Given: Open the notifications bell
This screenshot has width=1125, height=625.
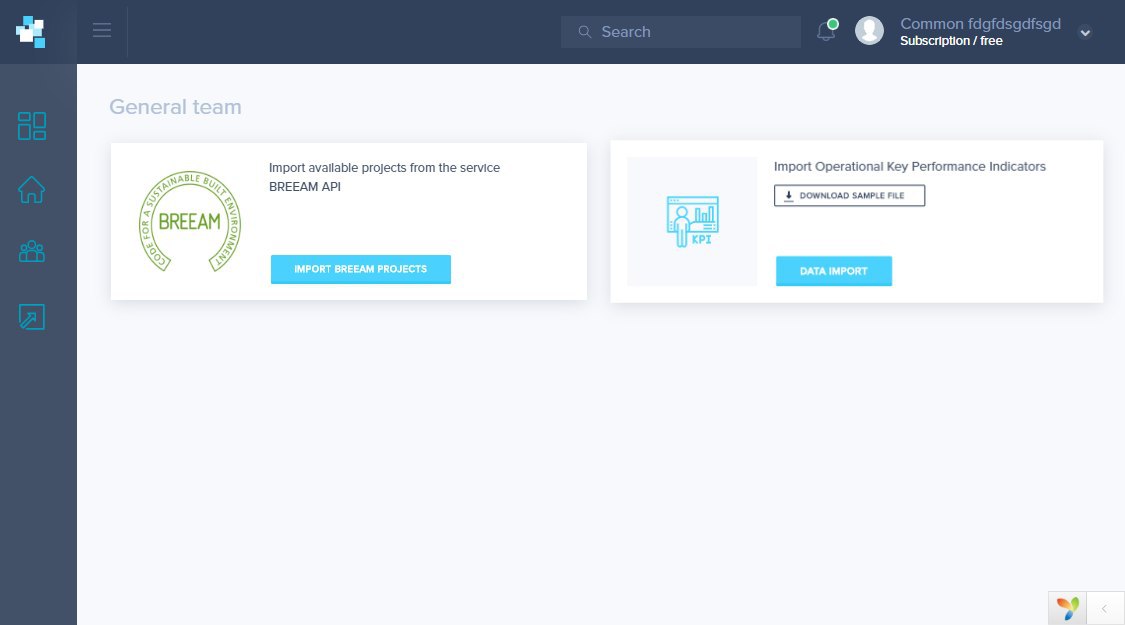Looking at the screenshot, I should click(827, 31).
